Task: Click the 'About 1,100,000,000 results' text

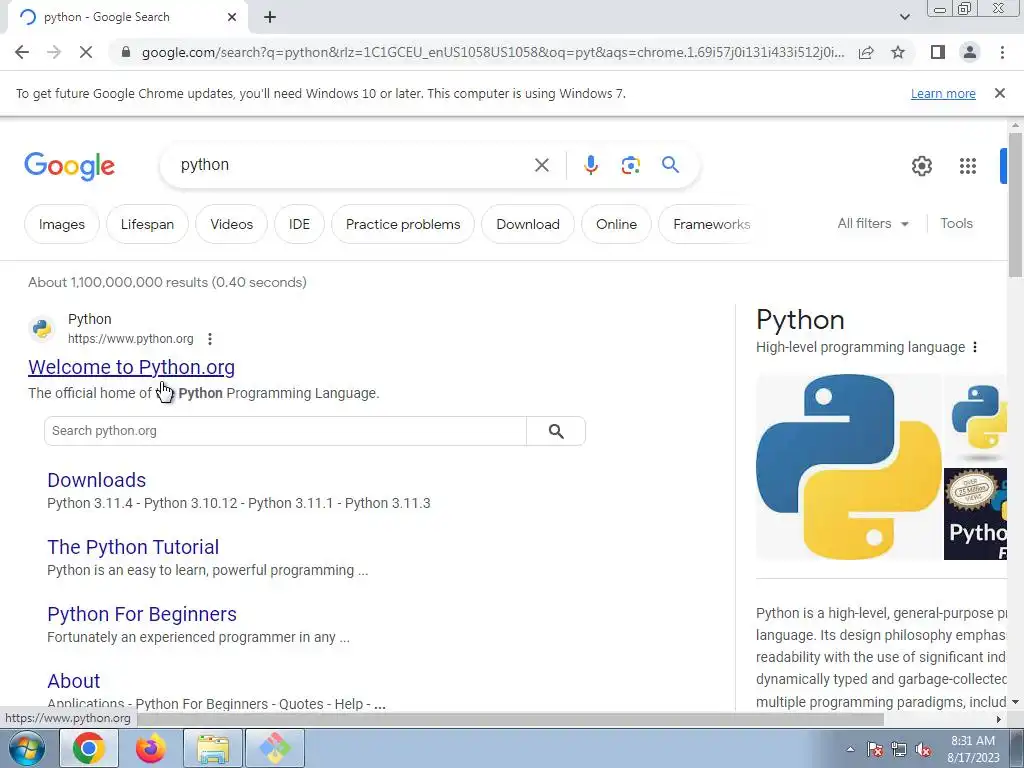Action: [167, 282]
